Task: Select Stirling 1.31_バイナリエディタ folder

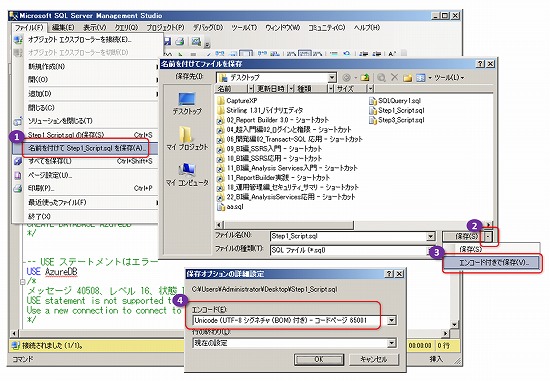Action: pos(260,111)
